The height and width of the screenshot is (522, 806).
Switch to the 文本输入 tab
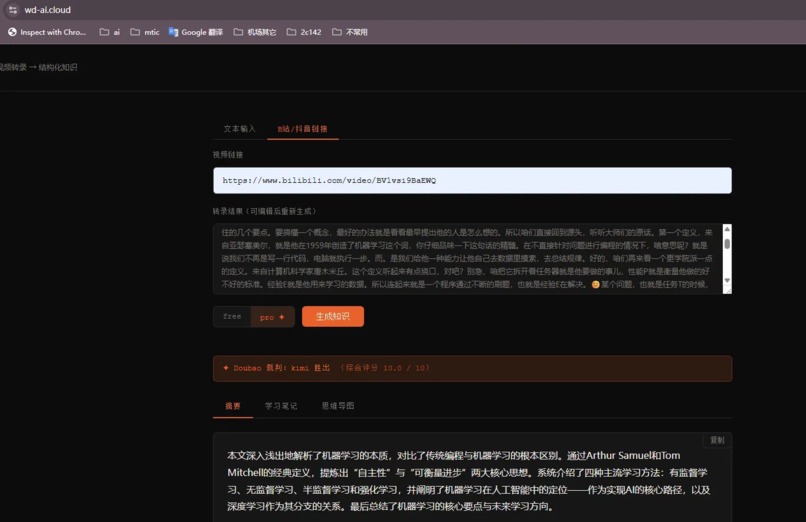pyautogui.click(x=240, y=128)
